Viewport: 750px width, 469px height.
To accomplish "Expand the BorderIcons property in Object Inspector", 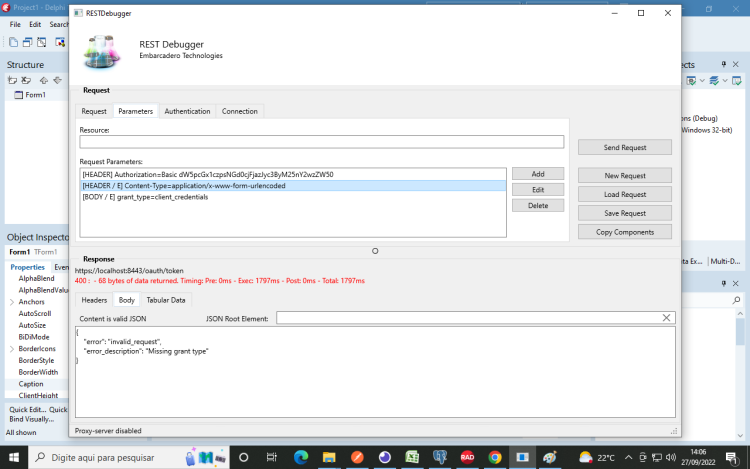I will [x=12, y=349].
